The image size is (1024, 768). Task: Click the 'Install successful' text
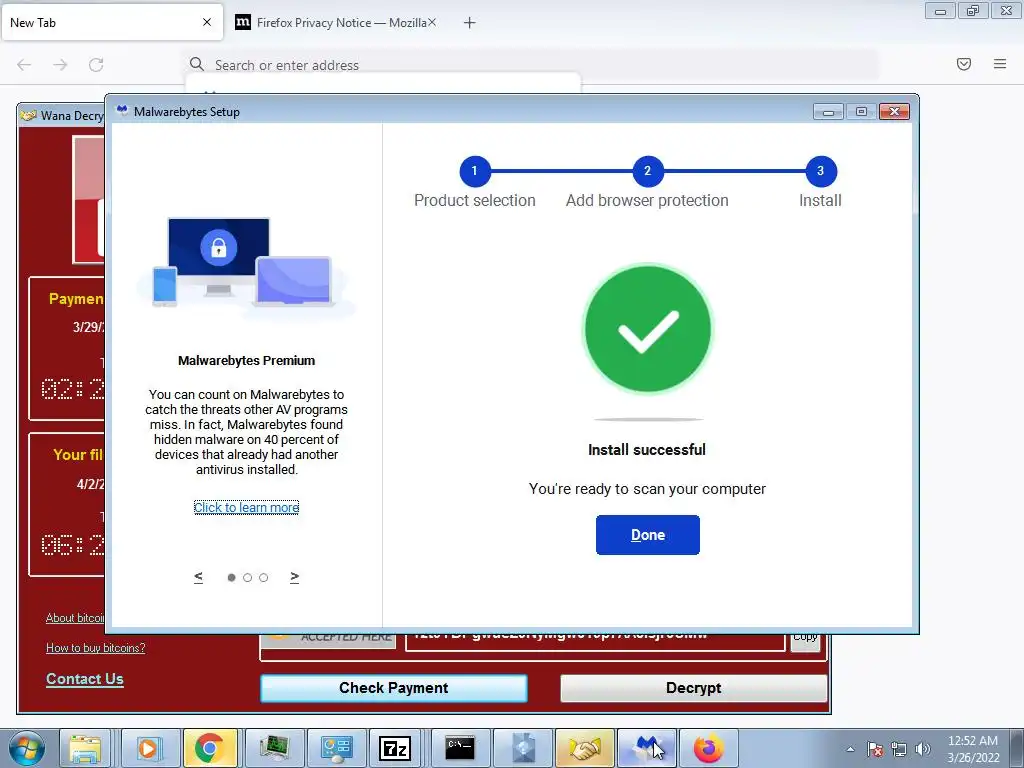pyautogui.click(x=647, y=450)
